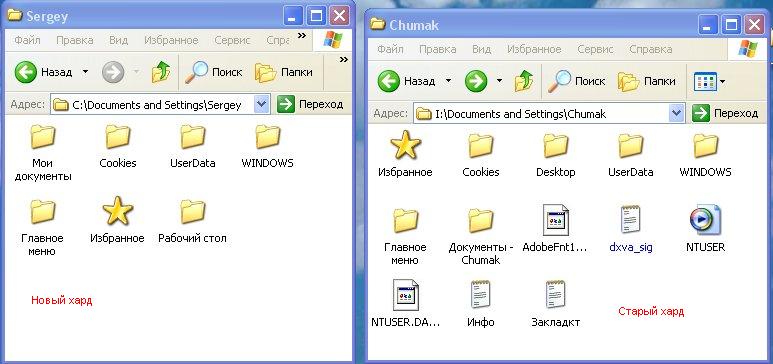Click Поиск in Chumak window toolbar

pyautogui.click(x=577, y=81)
